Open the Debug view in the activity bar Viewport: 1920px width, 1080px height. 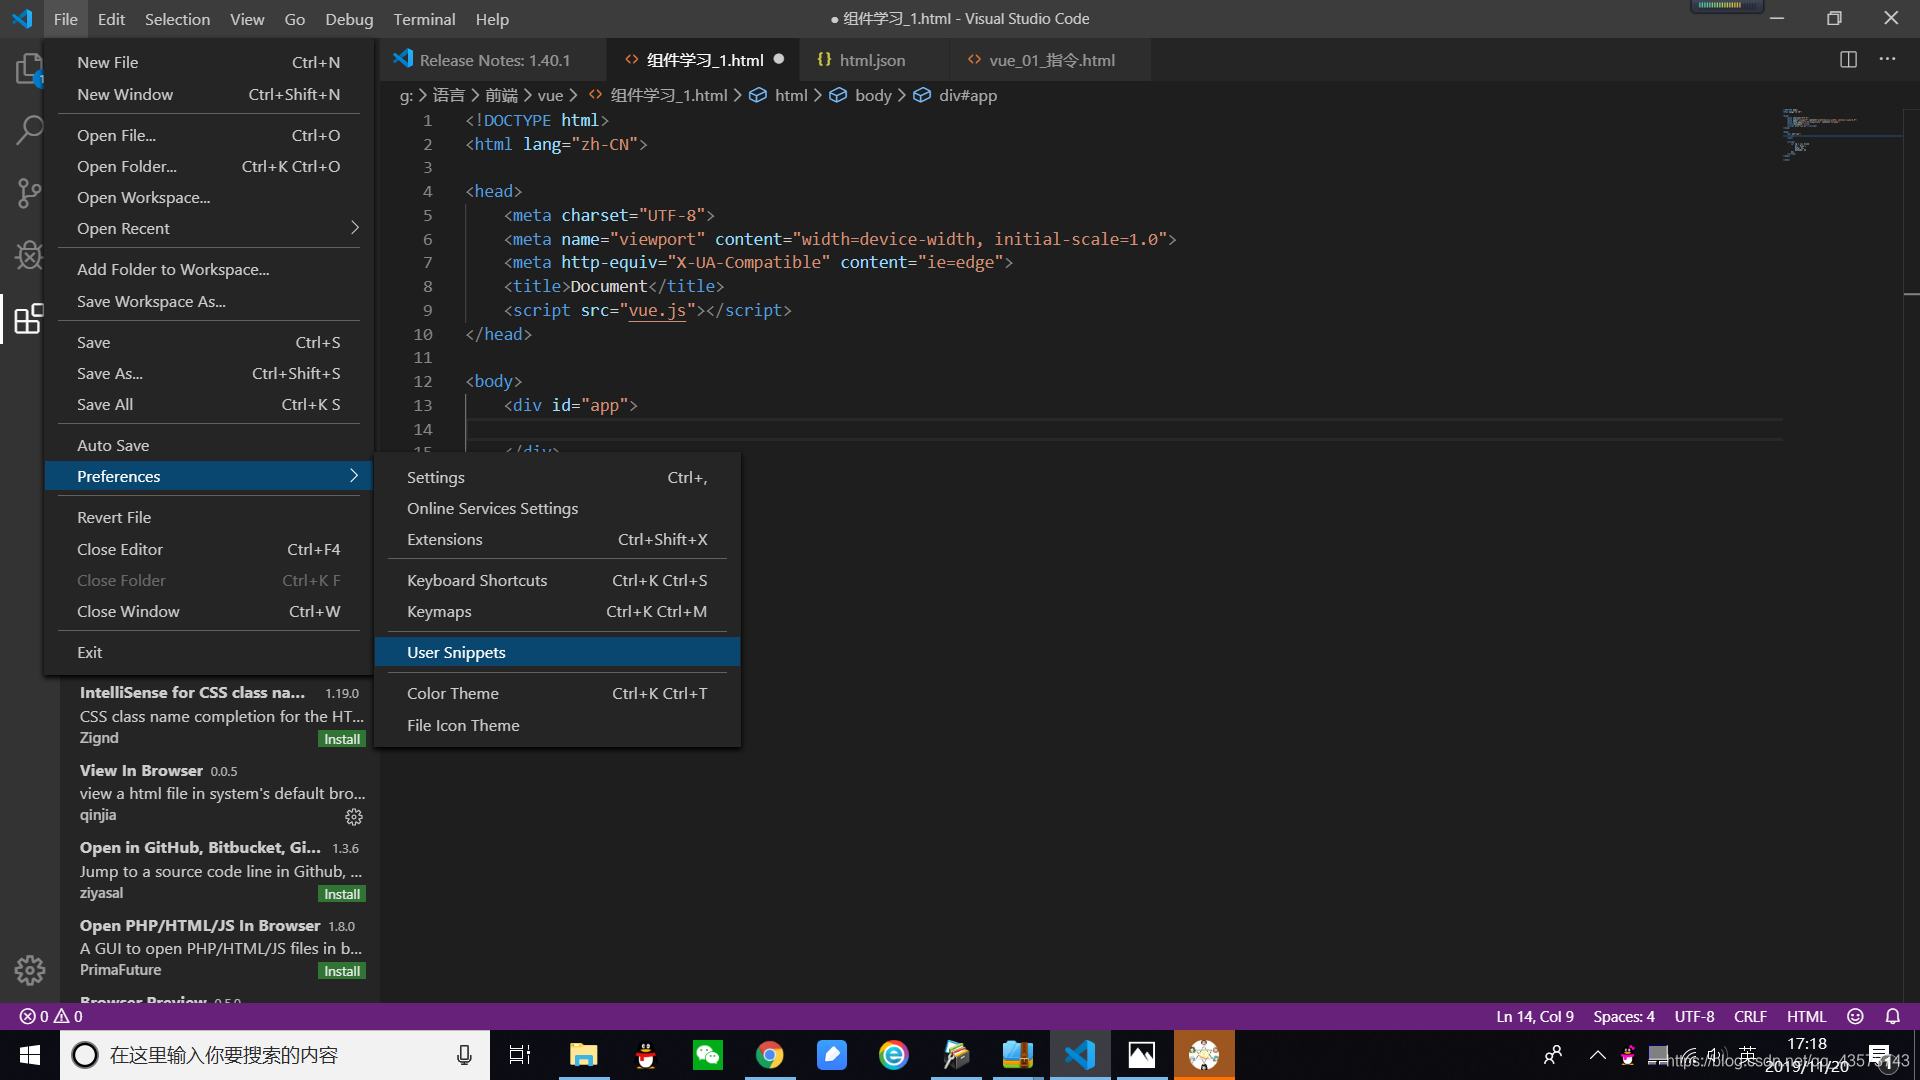[29, 256]
